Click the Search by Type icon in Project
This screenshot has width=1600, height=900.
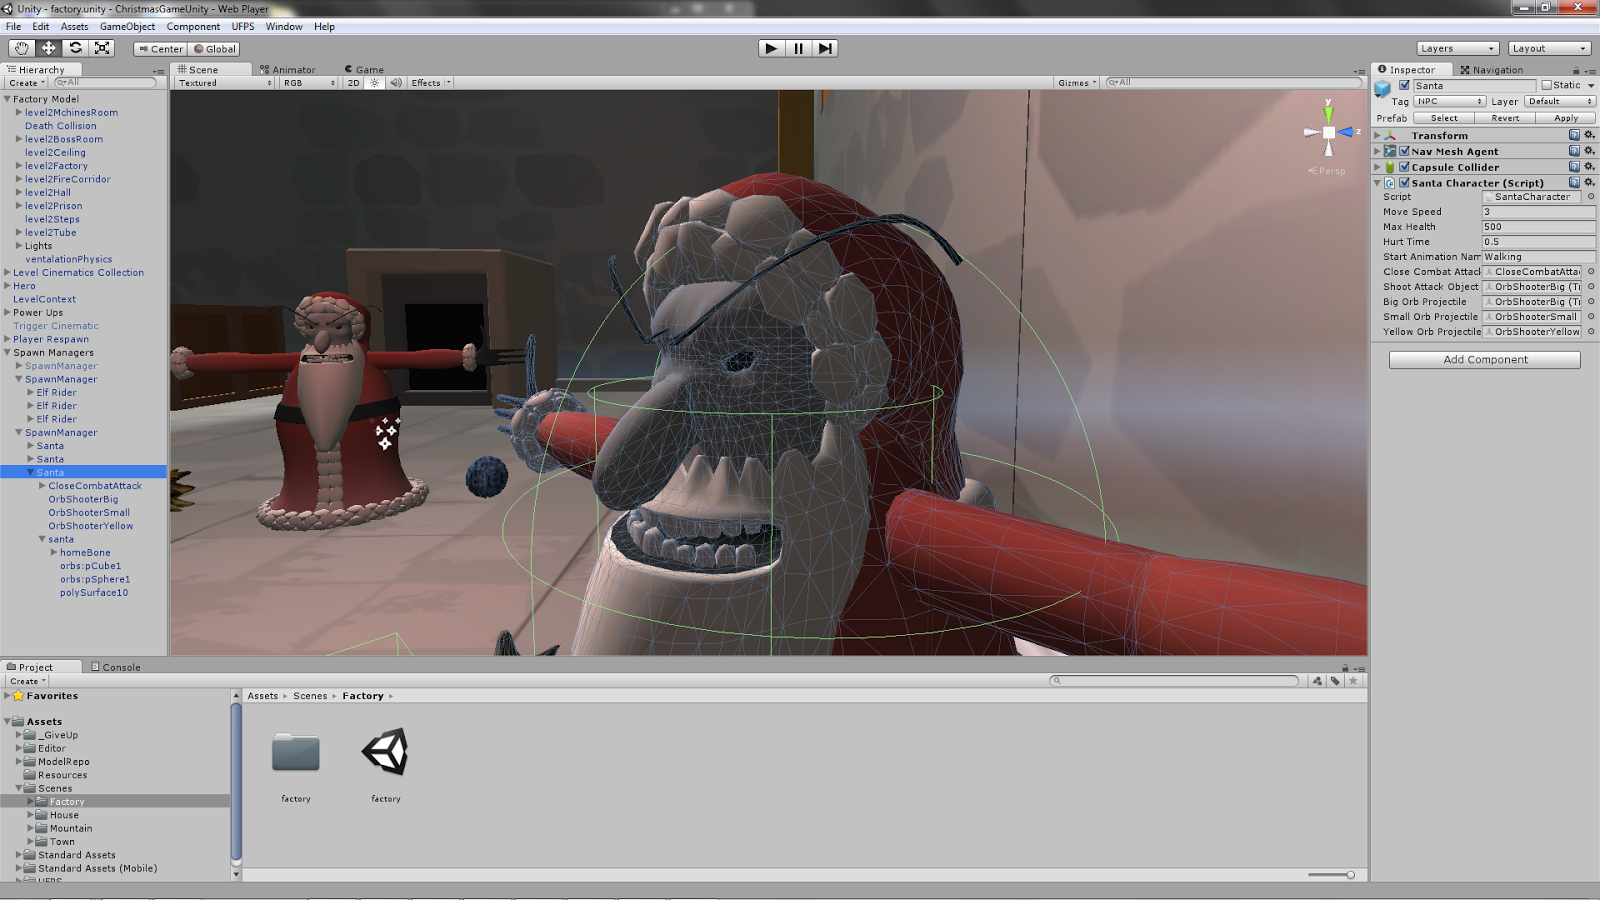[x=1317, y=681]
